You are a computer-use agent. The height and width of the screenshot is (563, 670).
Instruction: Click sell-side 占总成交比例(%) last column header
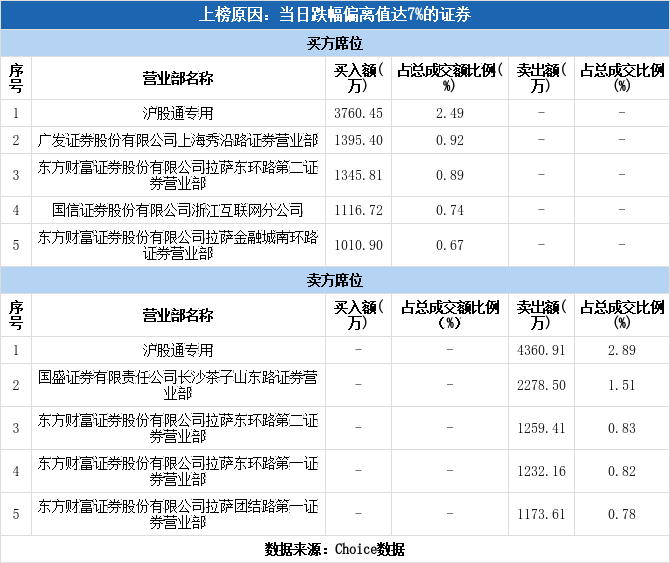pos(622,315)
